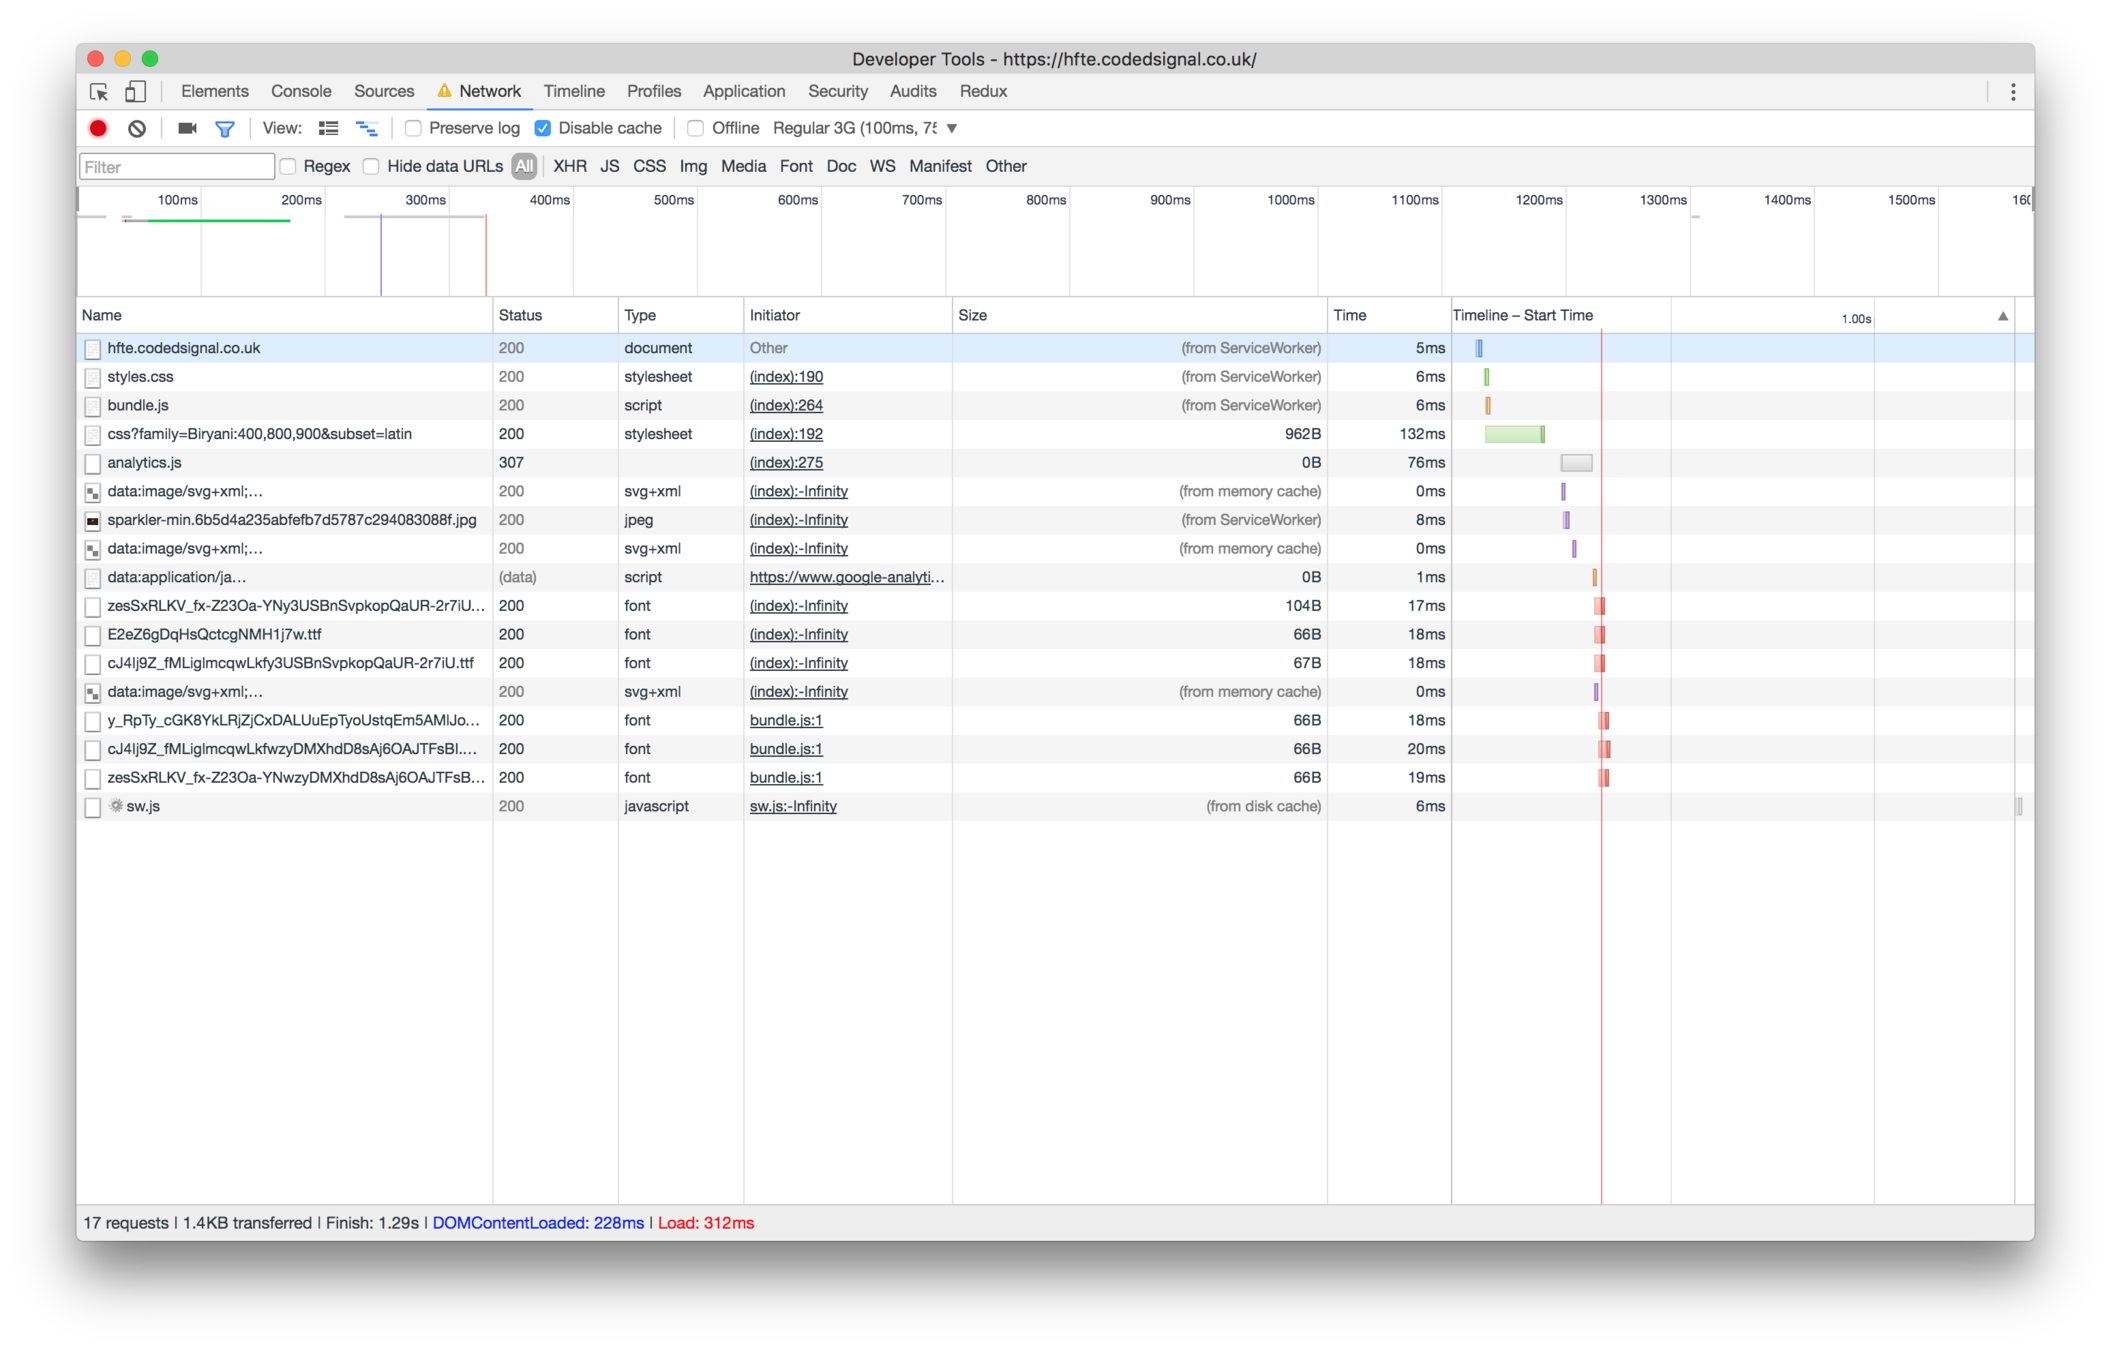Viewport: 2111px width, 1350px height.
Task: Select the bundle.js request row
Action: [x=138, y=405]
